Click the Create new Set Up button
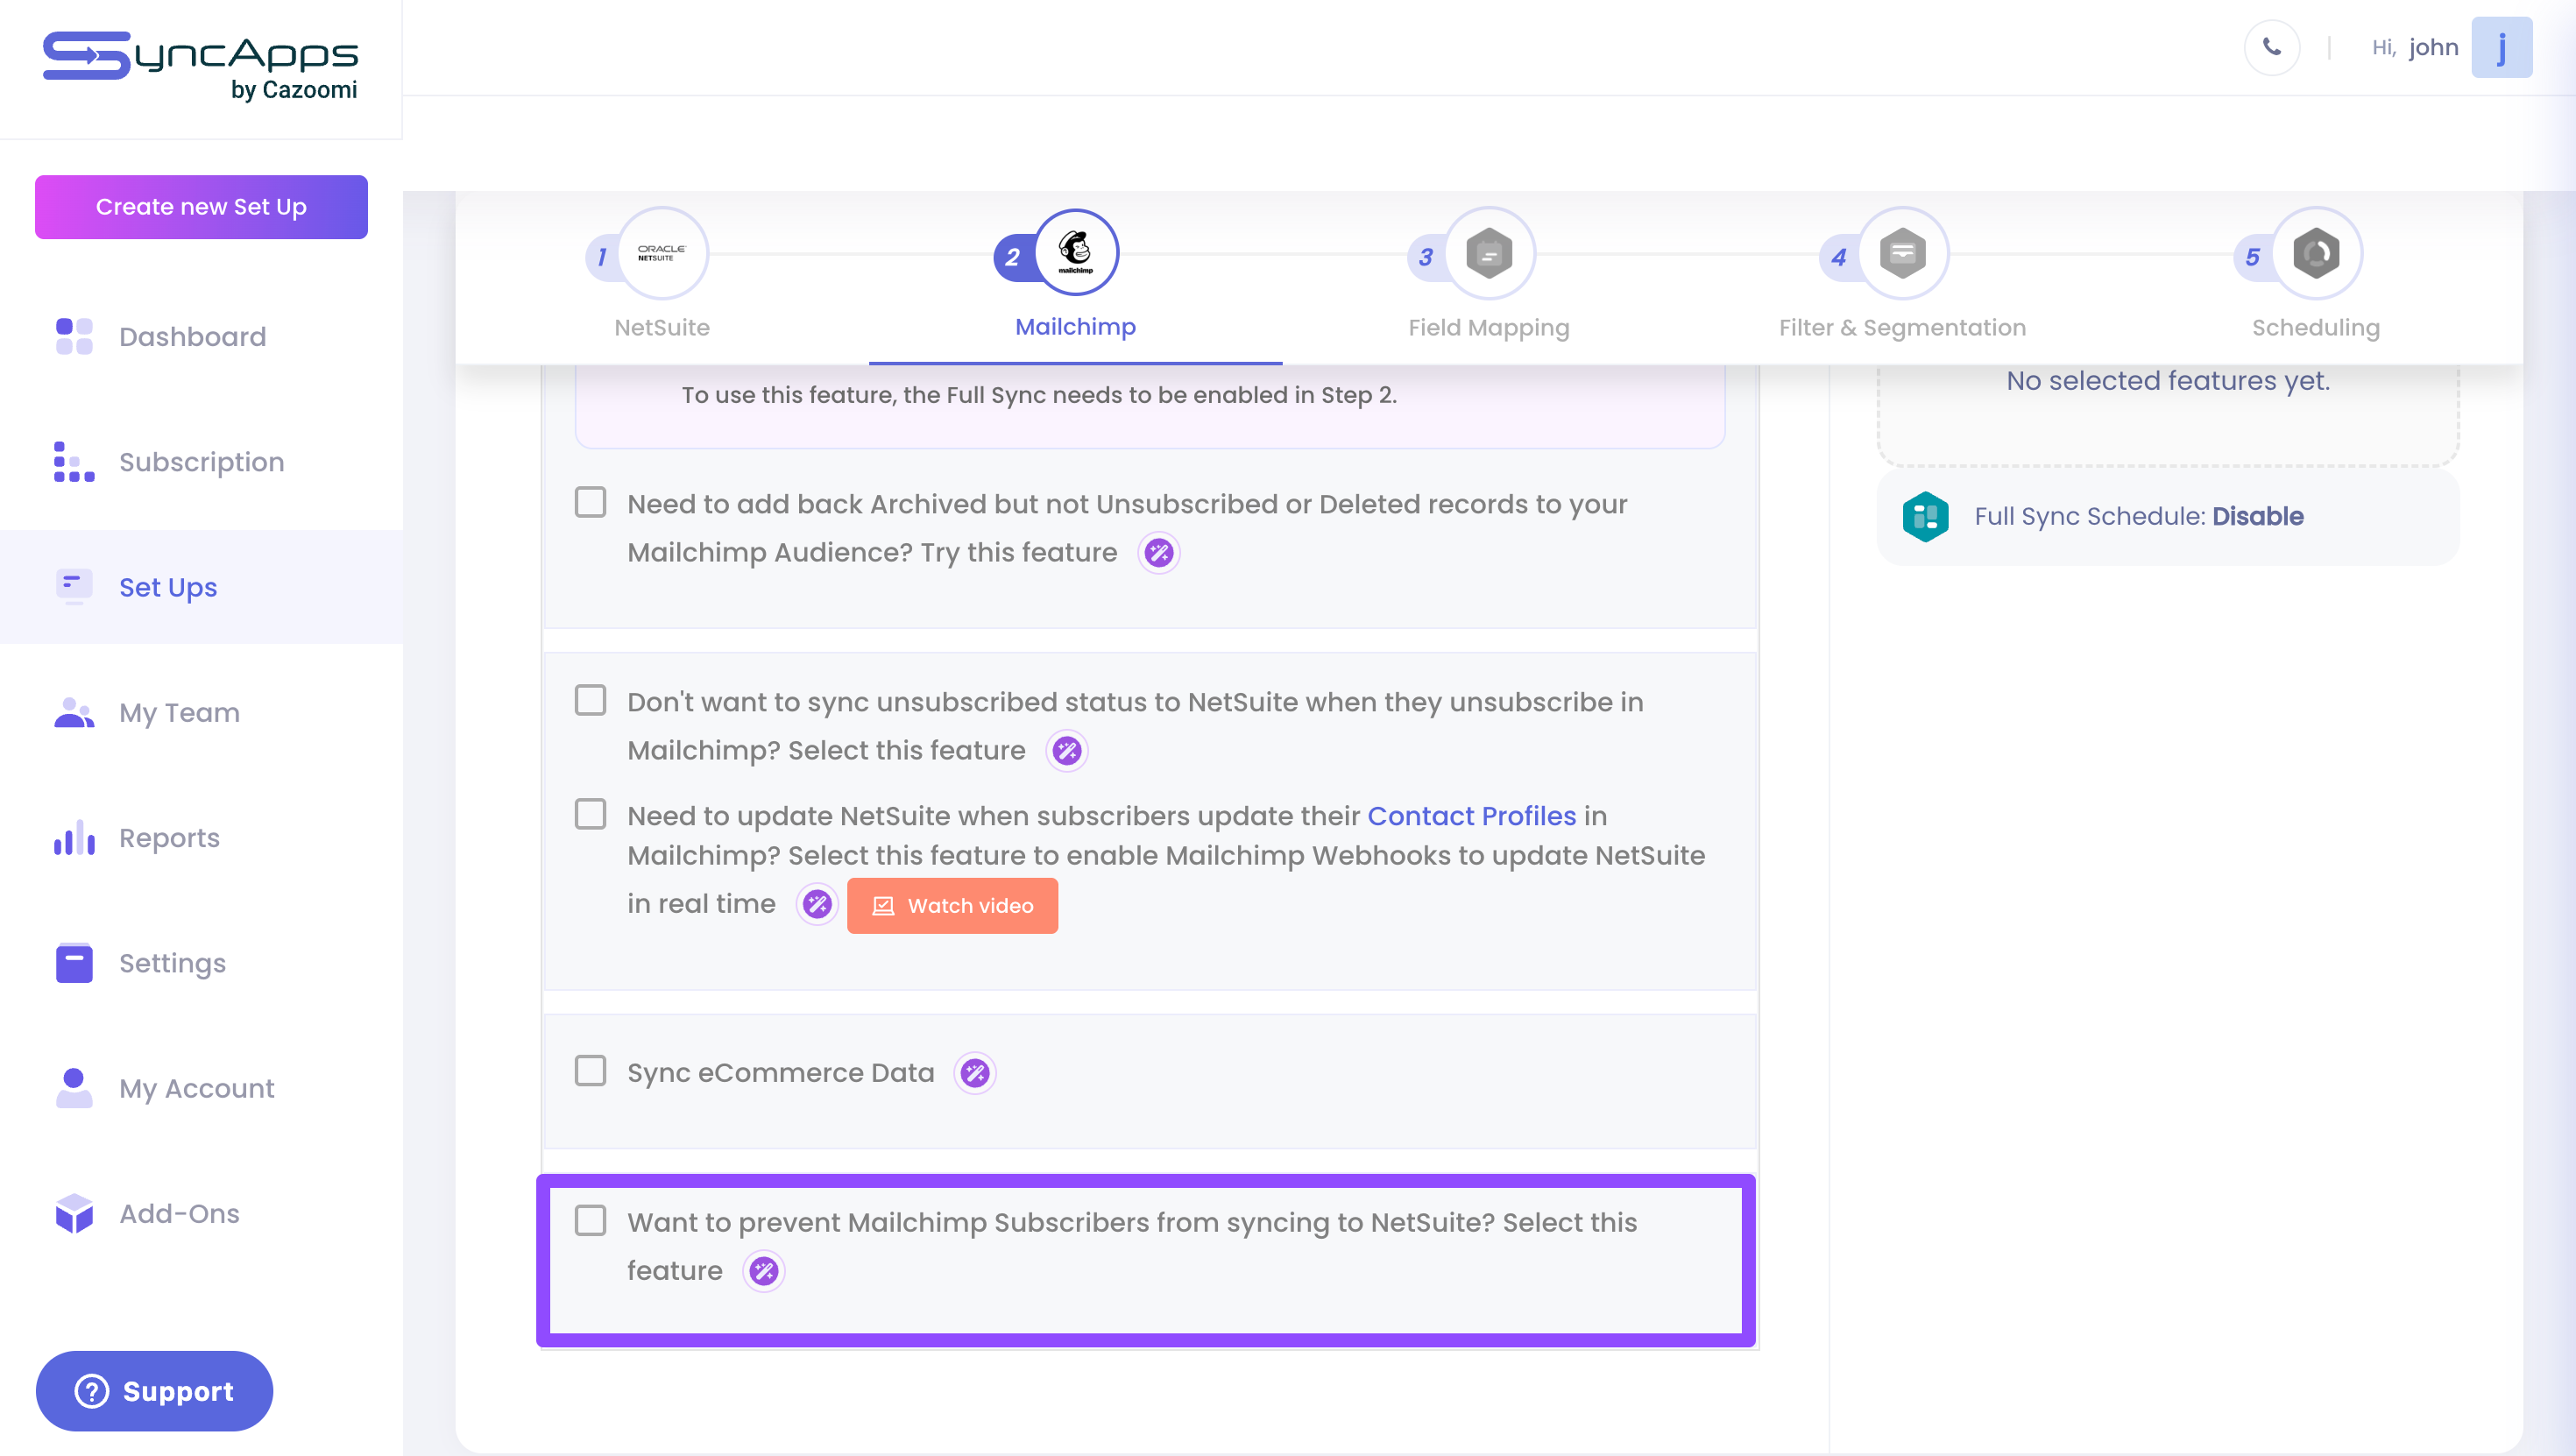 [x=201, y=207]
